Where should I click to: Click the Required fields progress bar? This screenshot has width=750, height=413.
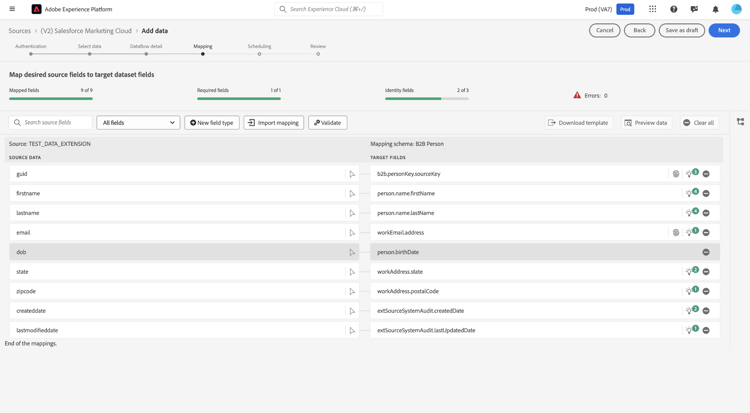tap(239, 99)
